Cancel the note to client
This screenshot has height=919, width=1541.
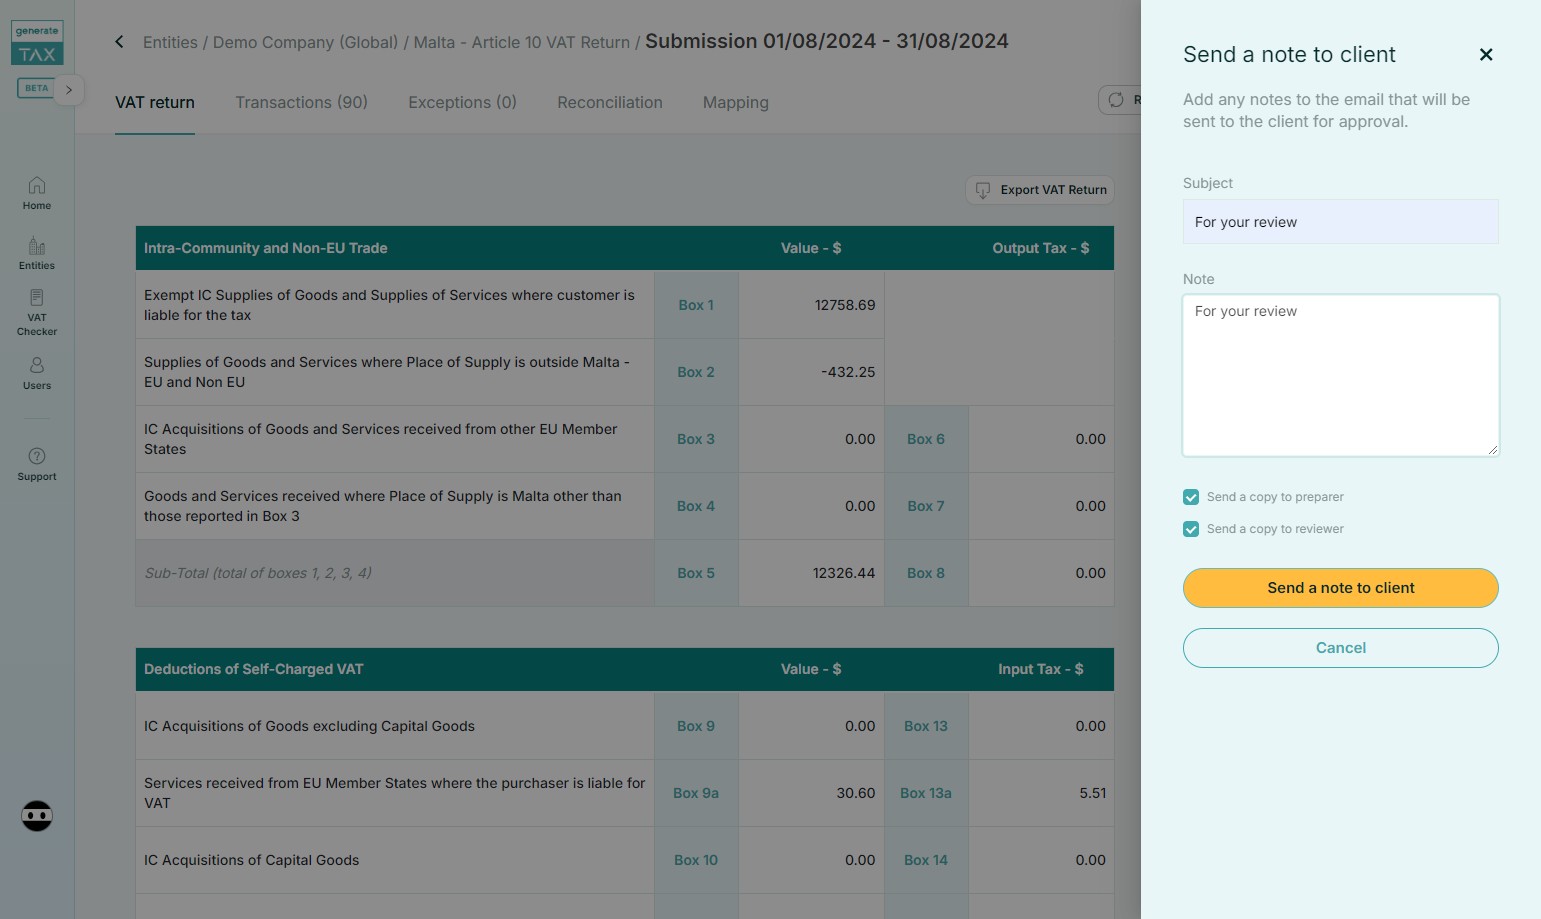[1340, 648]
